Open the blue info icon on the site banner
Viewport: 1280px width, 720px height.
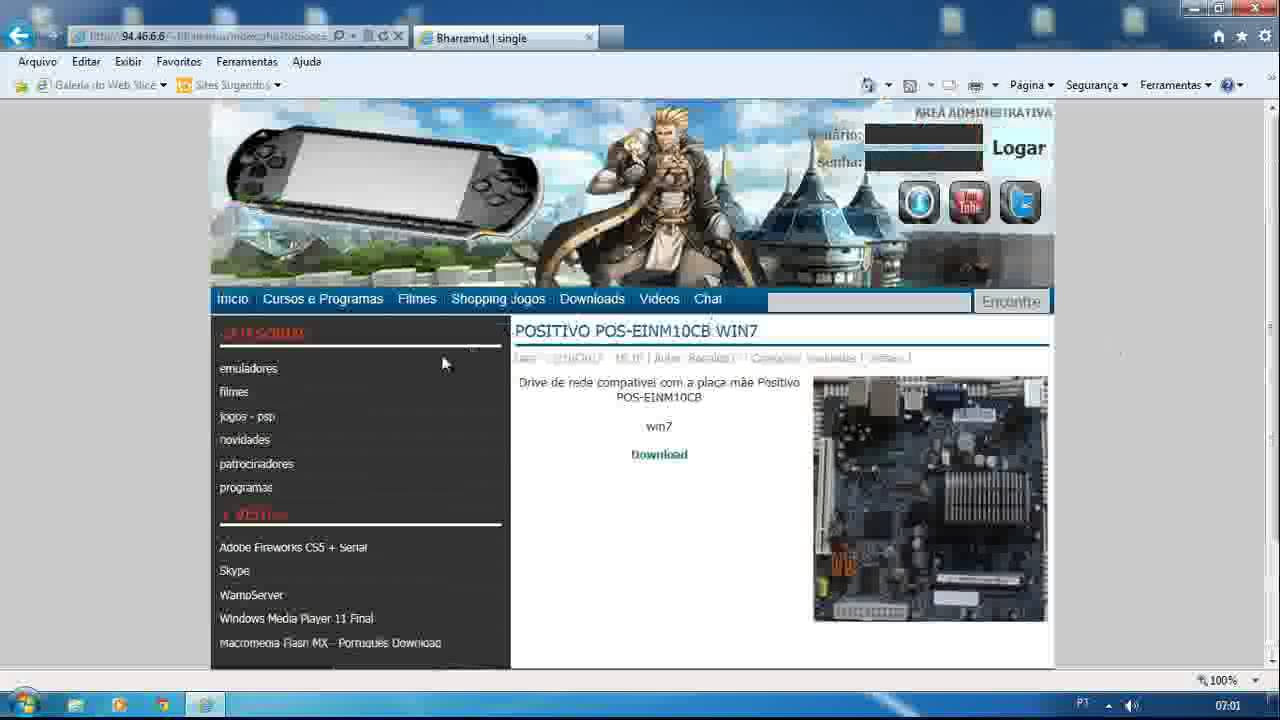918,202
